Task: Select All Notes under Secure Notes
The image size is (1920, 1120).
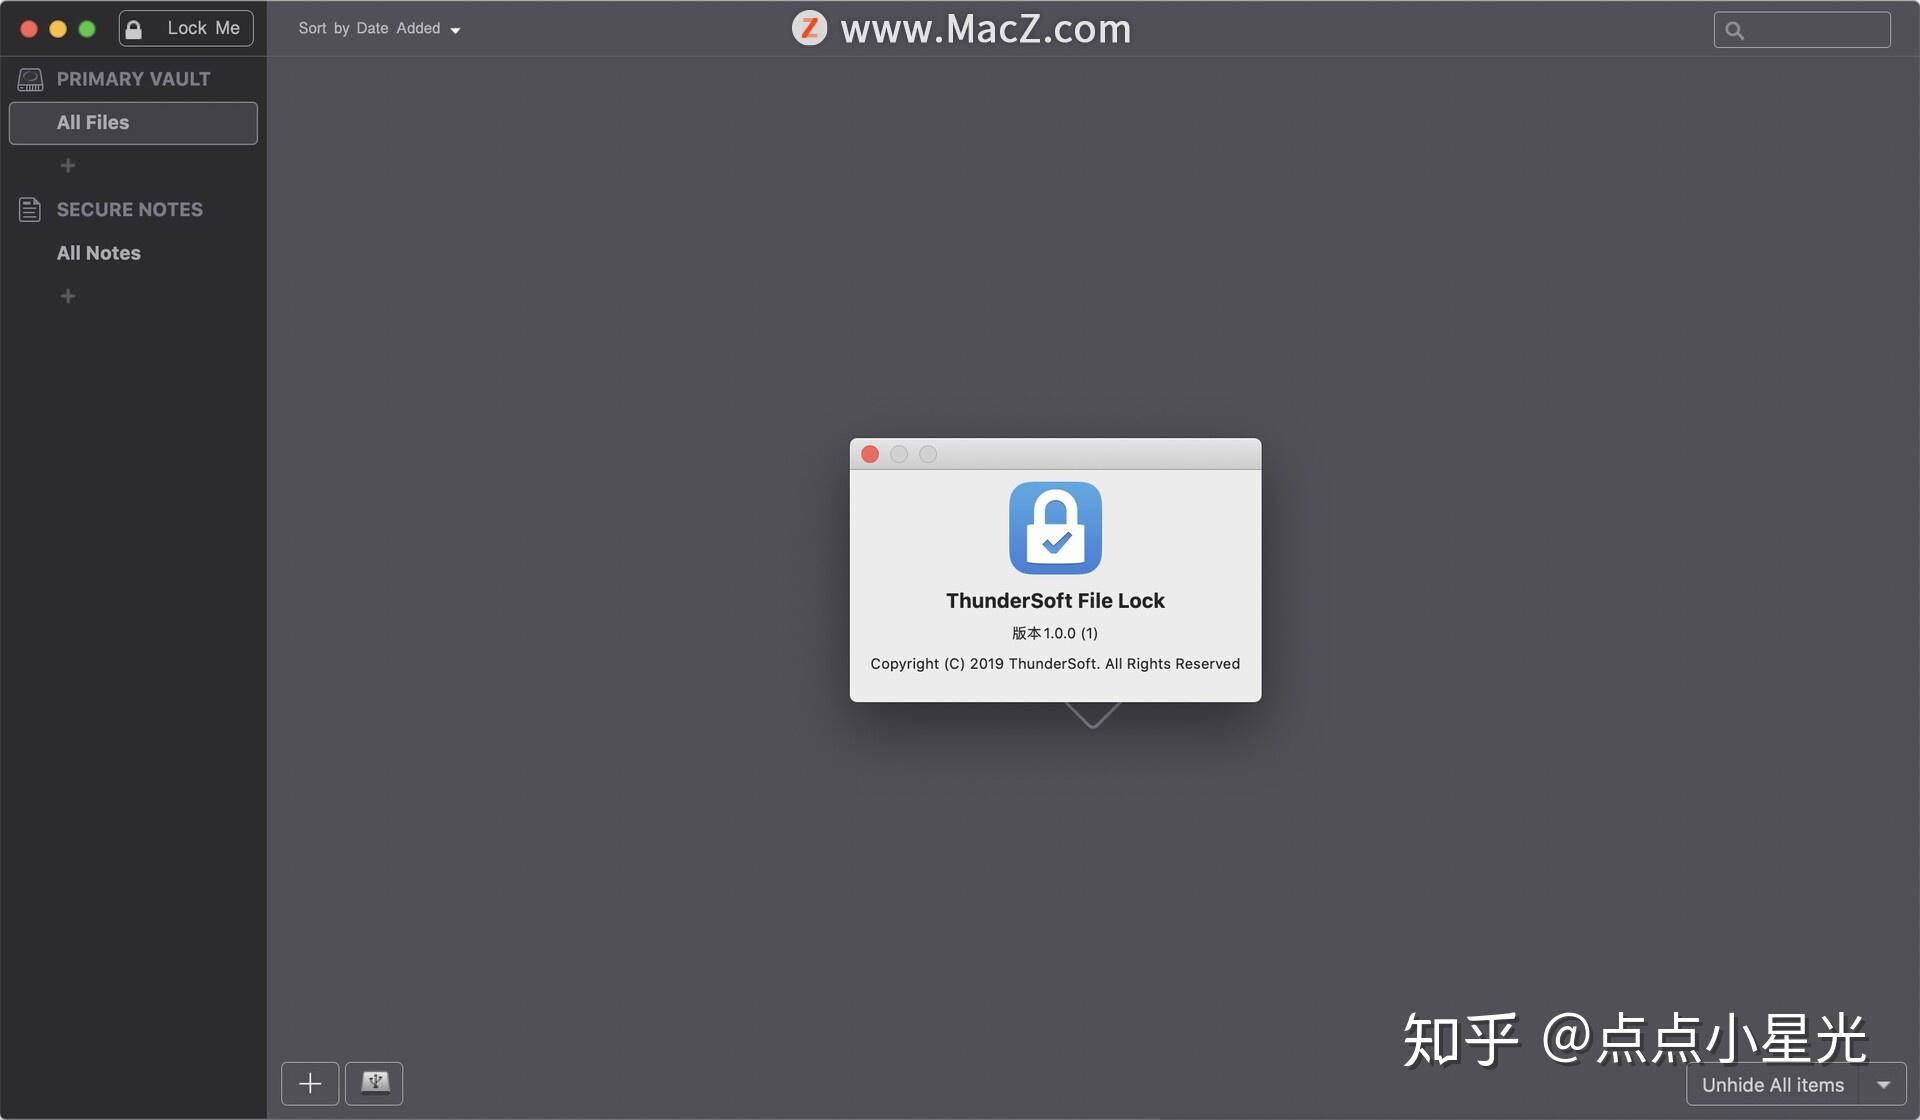Action: click(x=97, y=253)
